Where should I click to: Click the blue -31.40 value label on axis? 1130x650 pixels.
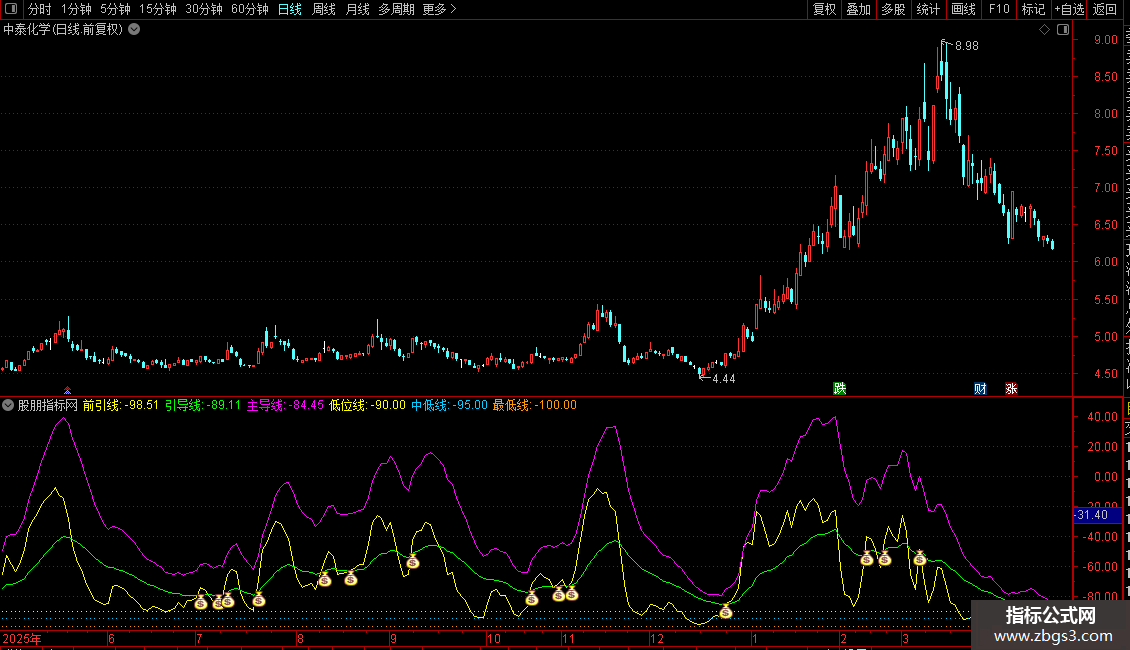(x=1091, y=515)
